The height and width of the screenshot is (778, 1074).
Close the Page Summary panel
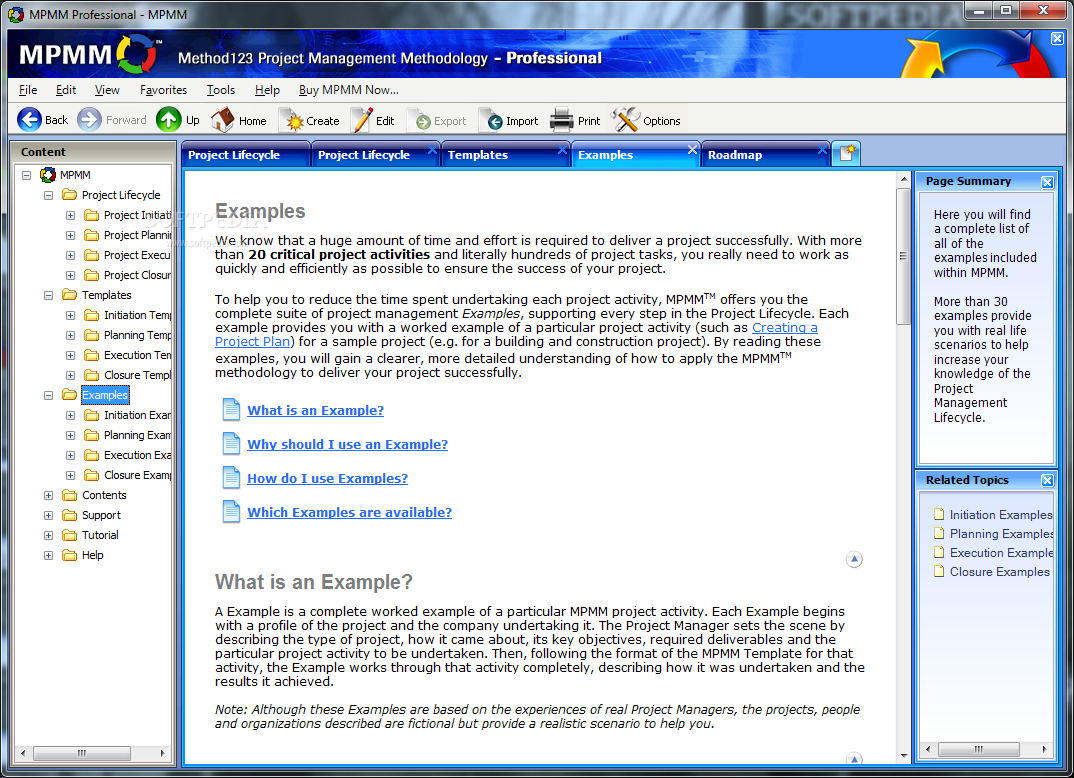click(x=1047, y=181)
